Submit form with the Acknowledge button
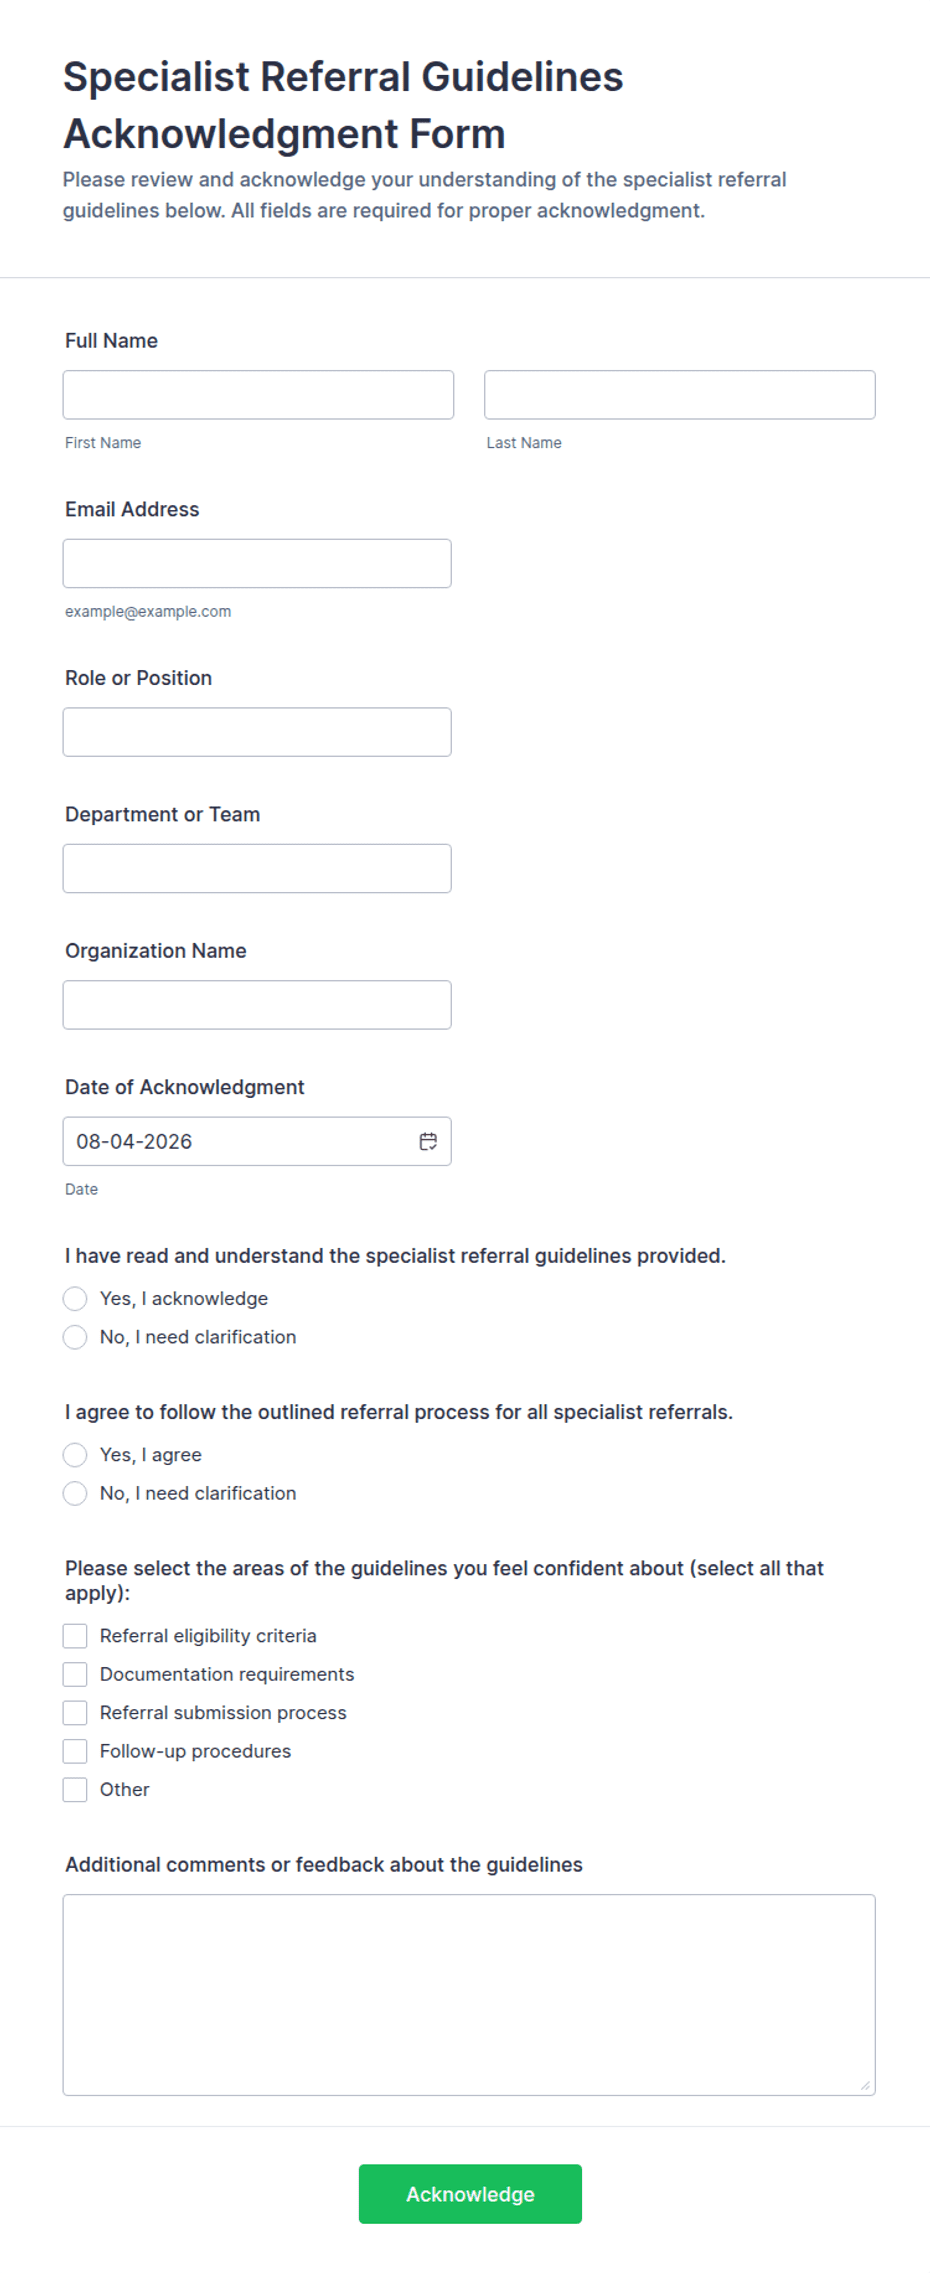 point(470,2194)
